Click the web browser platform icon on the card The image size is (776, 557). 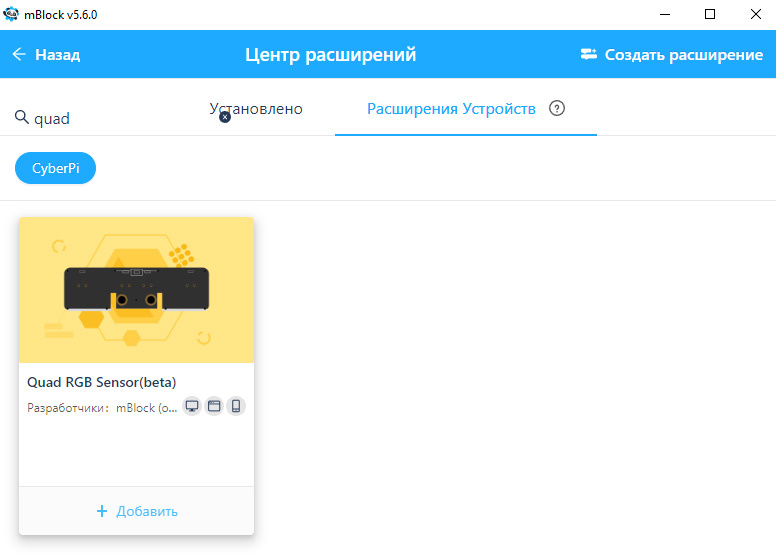pos(214,406)
